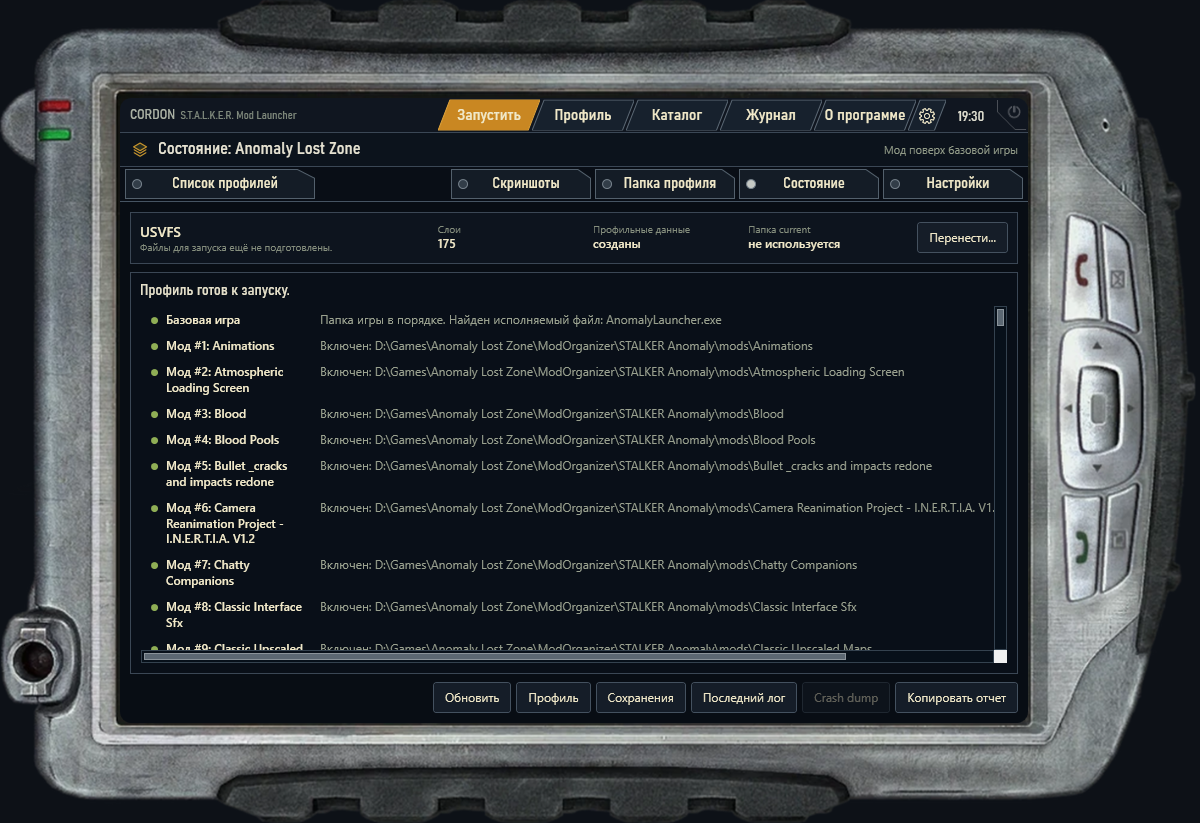Switch to the Запустить tab
The image size is (1200, 823).
click(x=489, y=115)
